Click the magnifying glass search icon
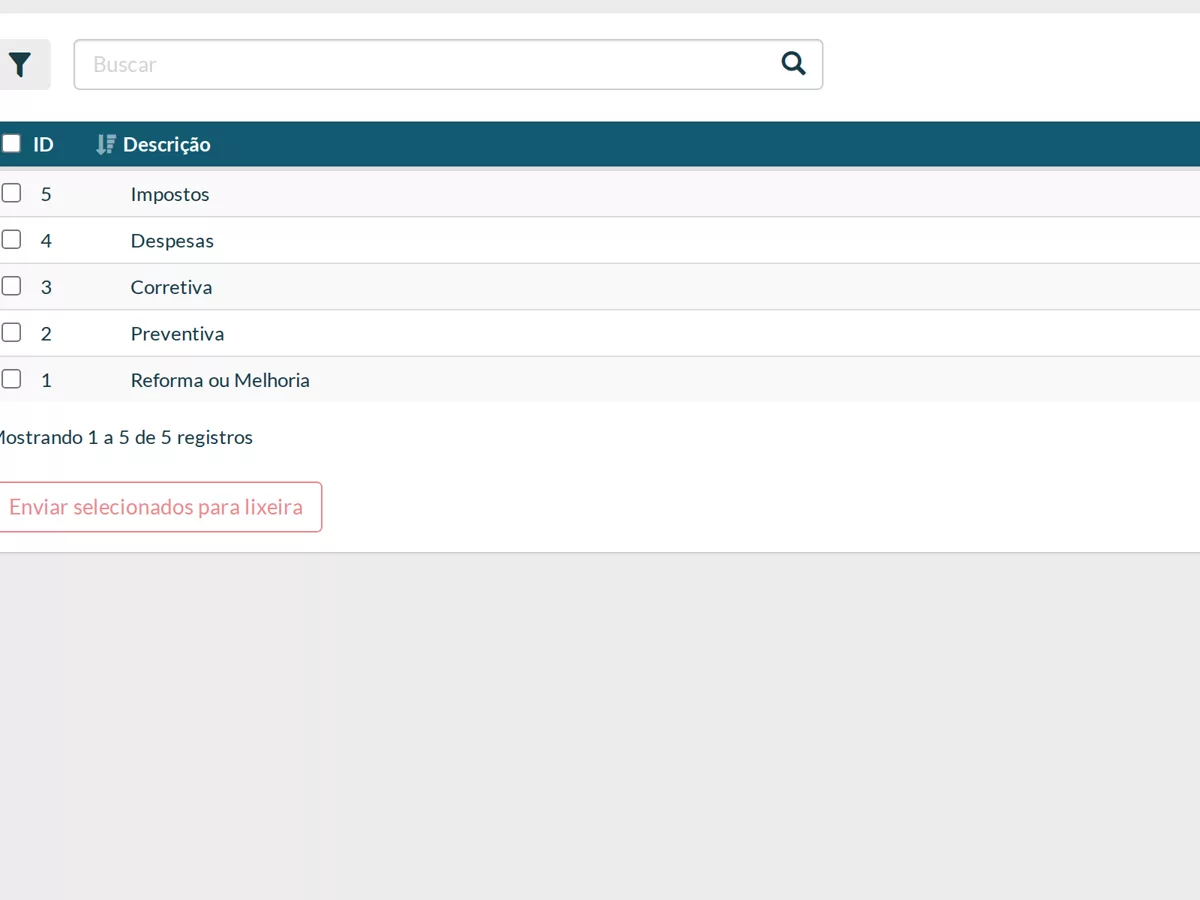 793,64
